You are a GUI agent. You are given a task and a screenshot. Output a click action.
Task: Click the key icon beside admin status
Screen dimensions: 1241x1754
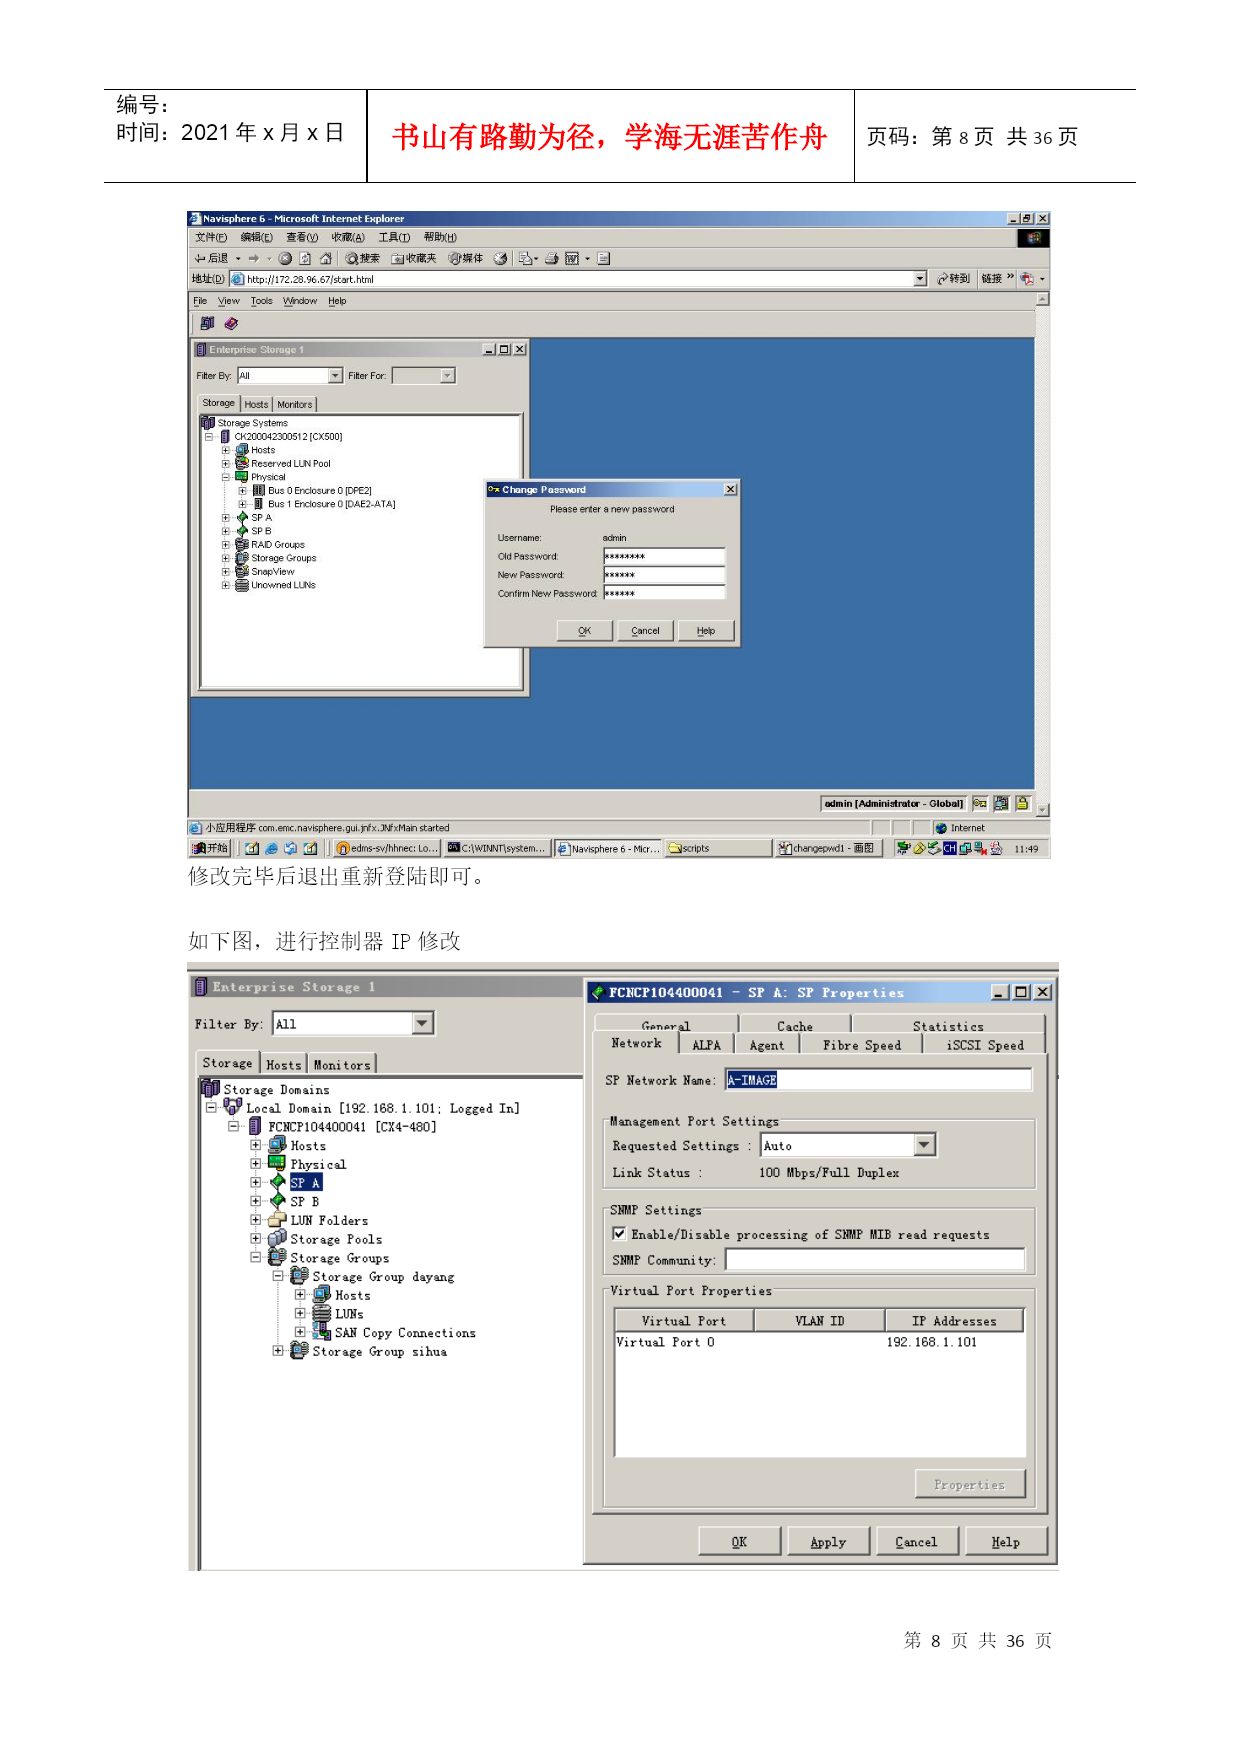[x=980, y=803]
